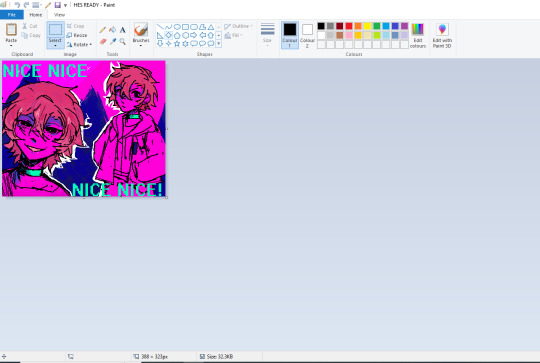Choose the Rounded rectangular callout shape
This screenshot has height=363, width=540.
coord(194,43)
